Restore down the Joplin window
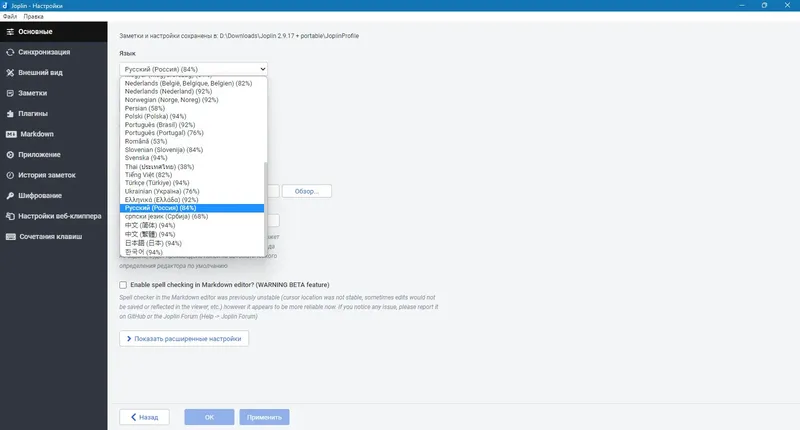Image resolution: width=800 pixels, height=430 pixels. pyautogui.click(x=764, y=5)
